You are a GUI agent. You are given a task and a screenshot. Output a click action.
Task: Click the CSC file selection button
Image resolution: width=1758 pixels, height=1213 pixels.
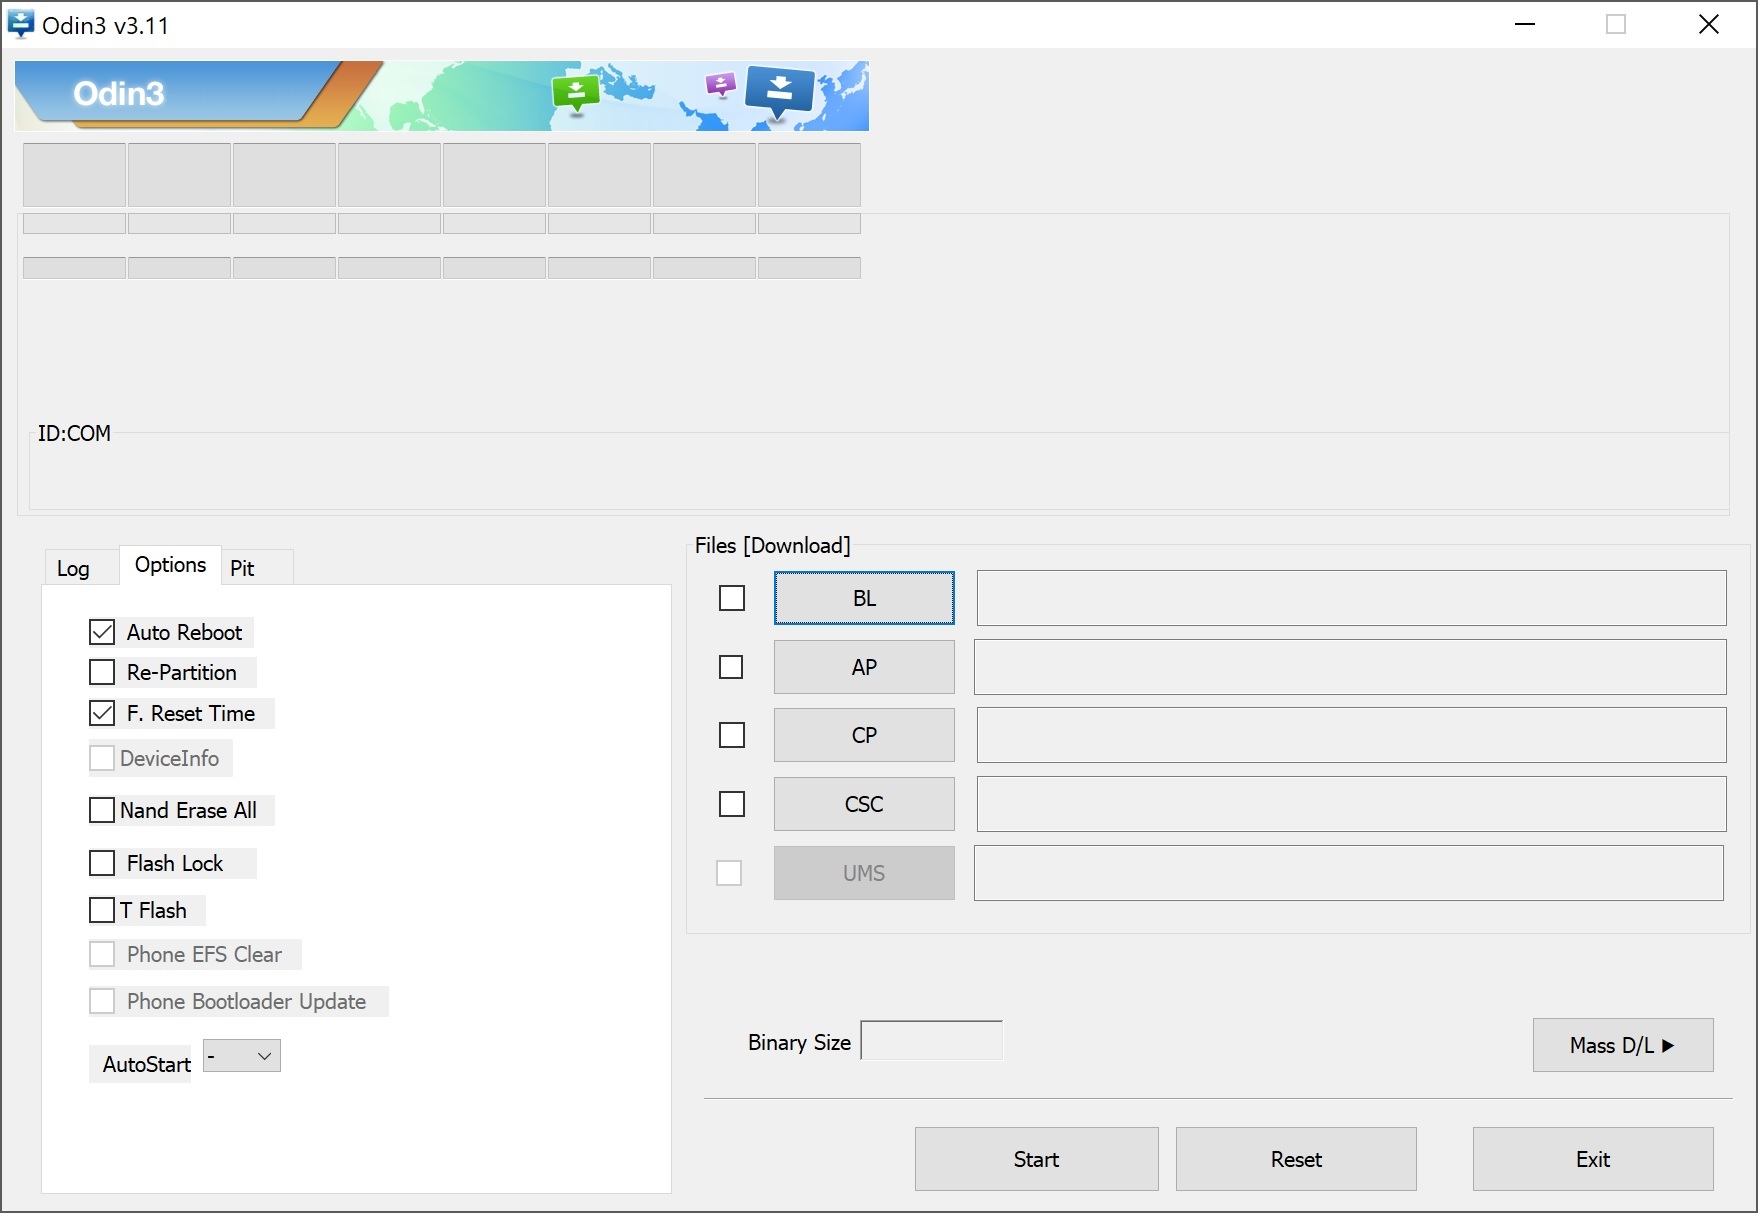point(864,804)
